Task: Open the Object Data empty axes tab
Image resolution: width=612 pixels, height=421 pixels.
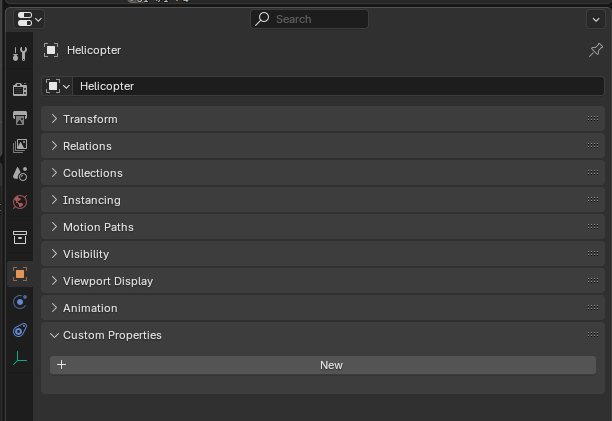Action: point(20,358)
